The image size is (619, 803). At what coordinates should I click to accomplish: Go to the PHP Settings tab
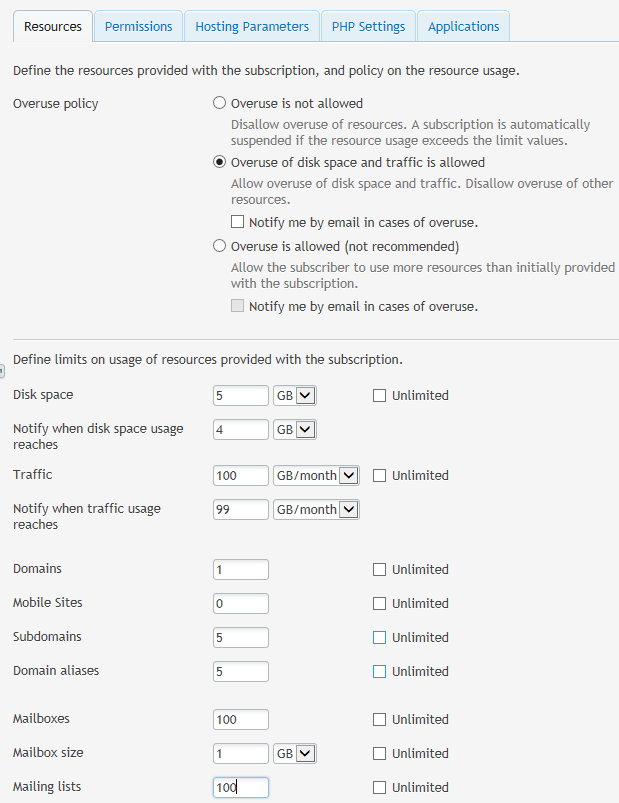368,27
